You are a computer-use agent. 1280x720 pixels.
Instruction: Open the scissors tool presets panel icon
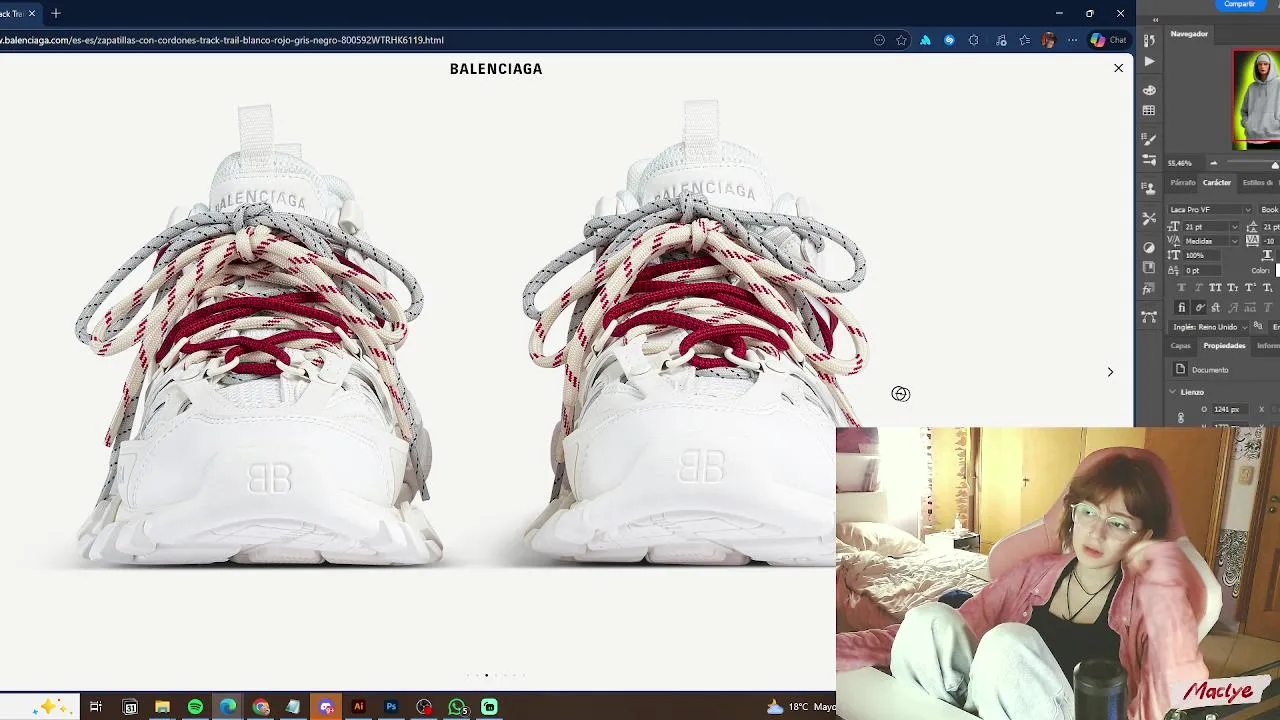[1149, 218]
